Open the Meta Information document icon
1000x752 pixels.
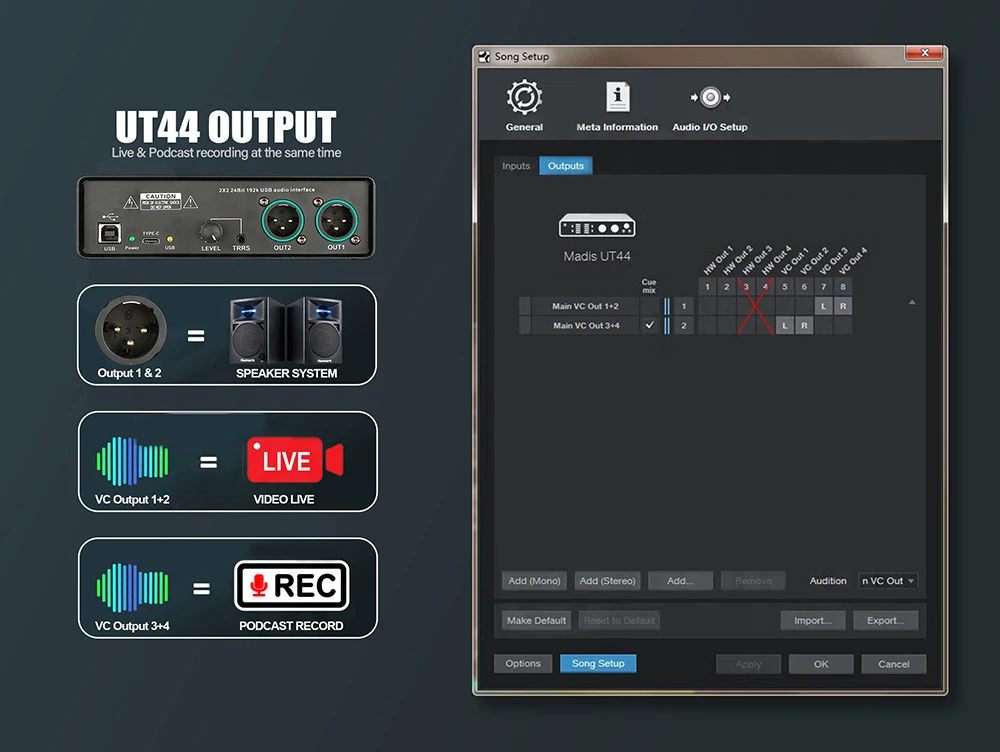click(617, 98)
